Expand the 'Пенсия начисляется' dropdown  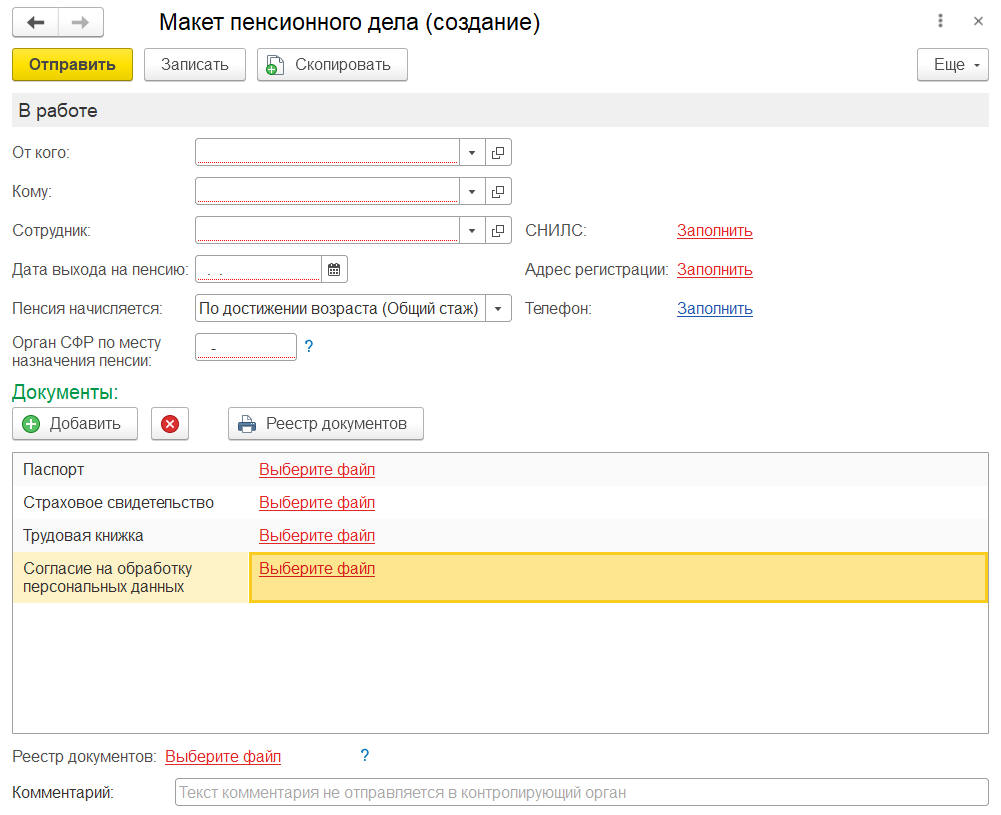[498, 308]
